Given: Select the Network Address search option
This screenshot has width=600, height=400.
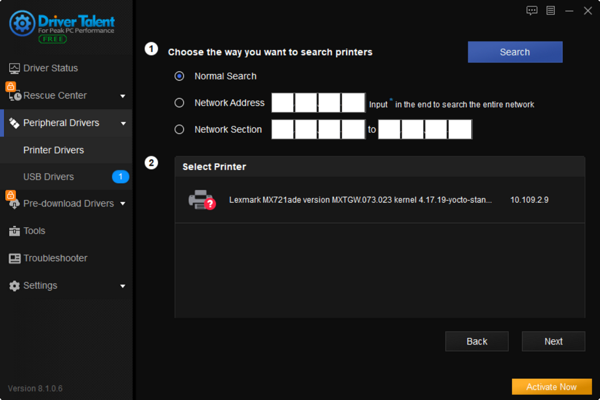Looking at the screenshot, I should click(x=180, y=102).
